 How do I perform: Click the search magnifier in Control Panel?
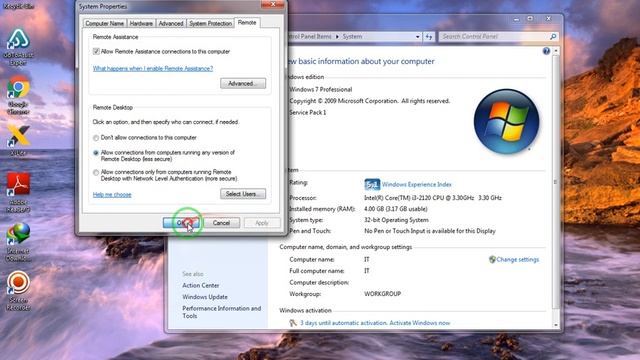(x=553, y=37)
